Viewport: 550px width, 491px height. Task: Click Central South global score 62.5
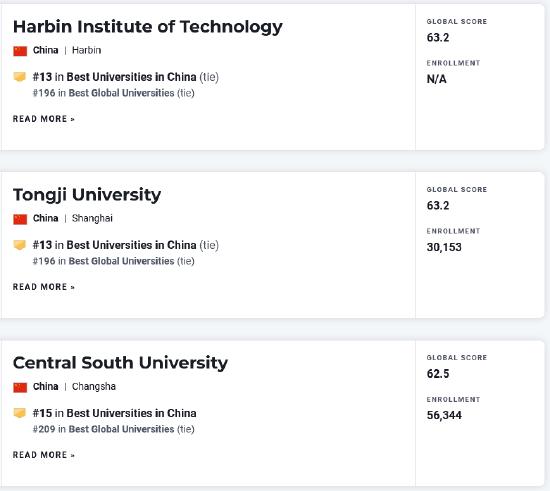tap(438, 374)
